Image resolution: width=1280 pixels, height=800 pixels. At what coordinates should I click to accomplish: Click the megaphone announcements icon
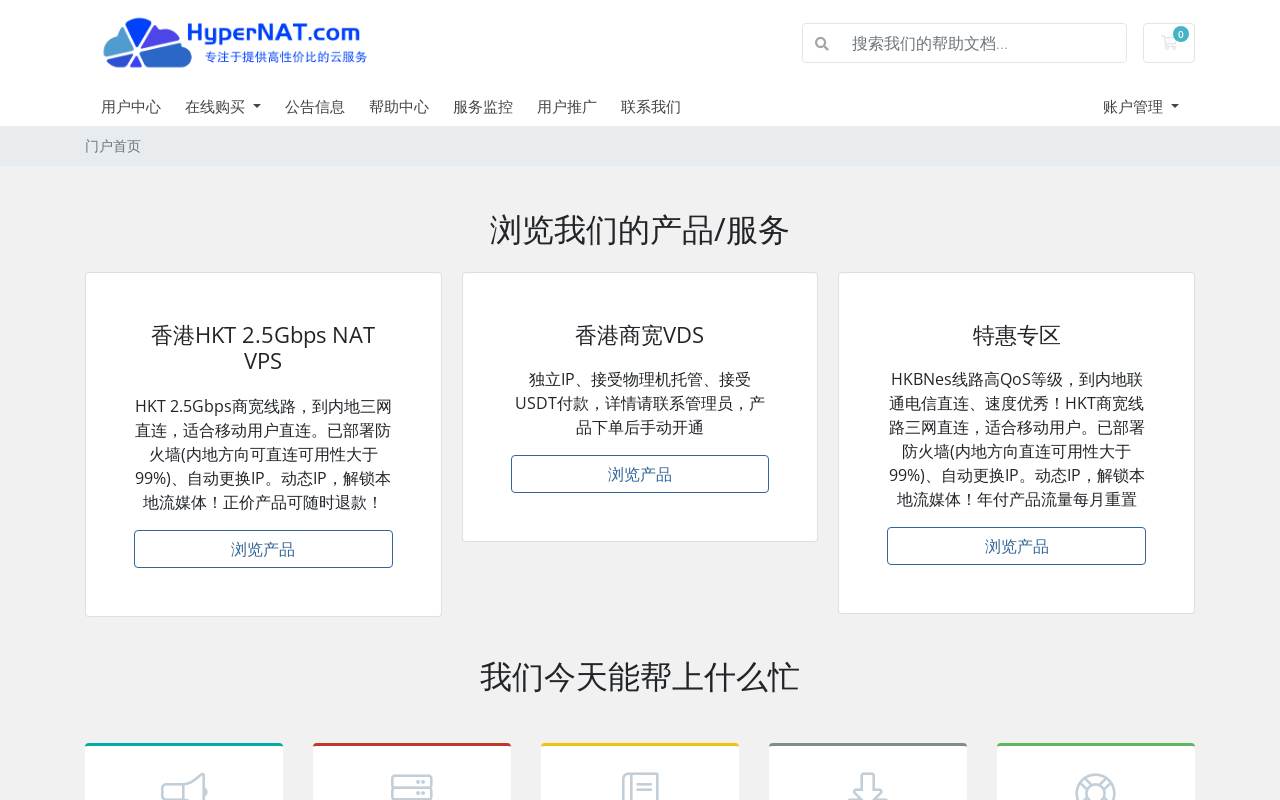pos(184,786)
